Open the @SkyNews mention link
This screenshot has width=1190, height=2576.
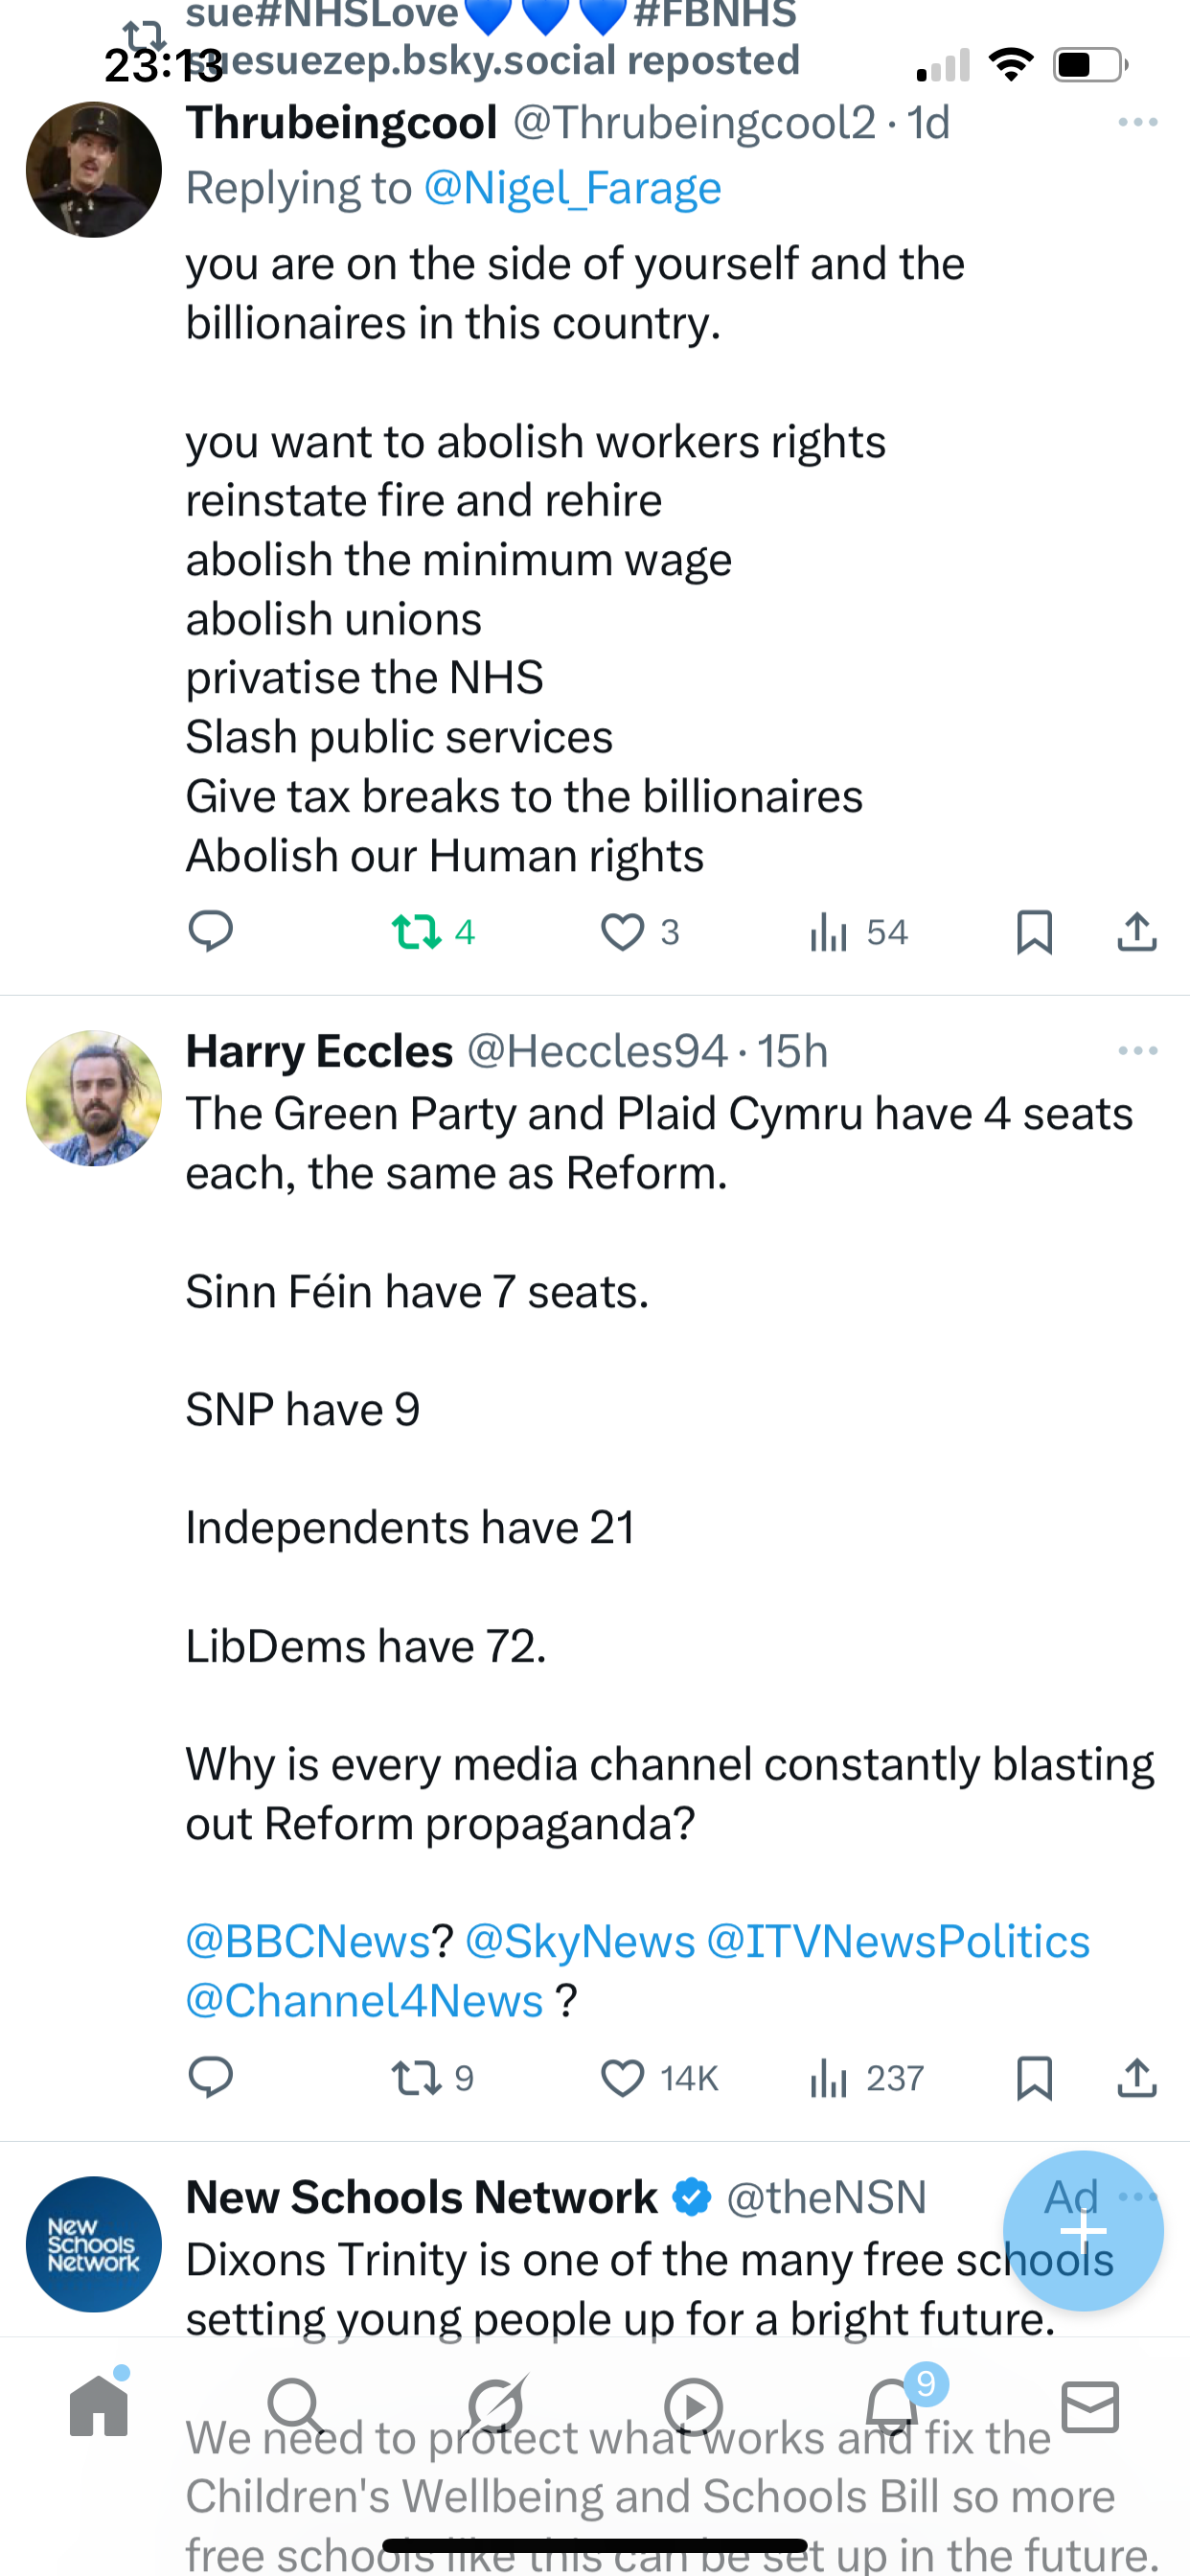pyautogui.click(x=580, y=1942)
